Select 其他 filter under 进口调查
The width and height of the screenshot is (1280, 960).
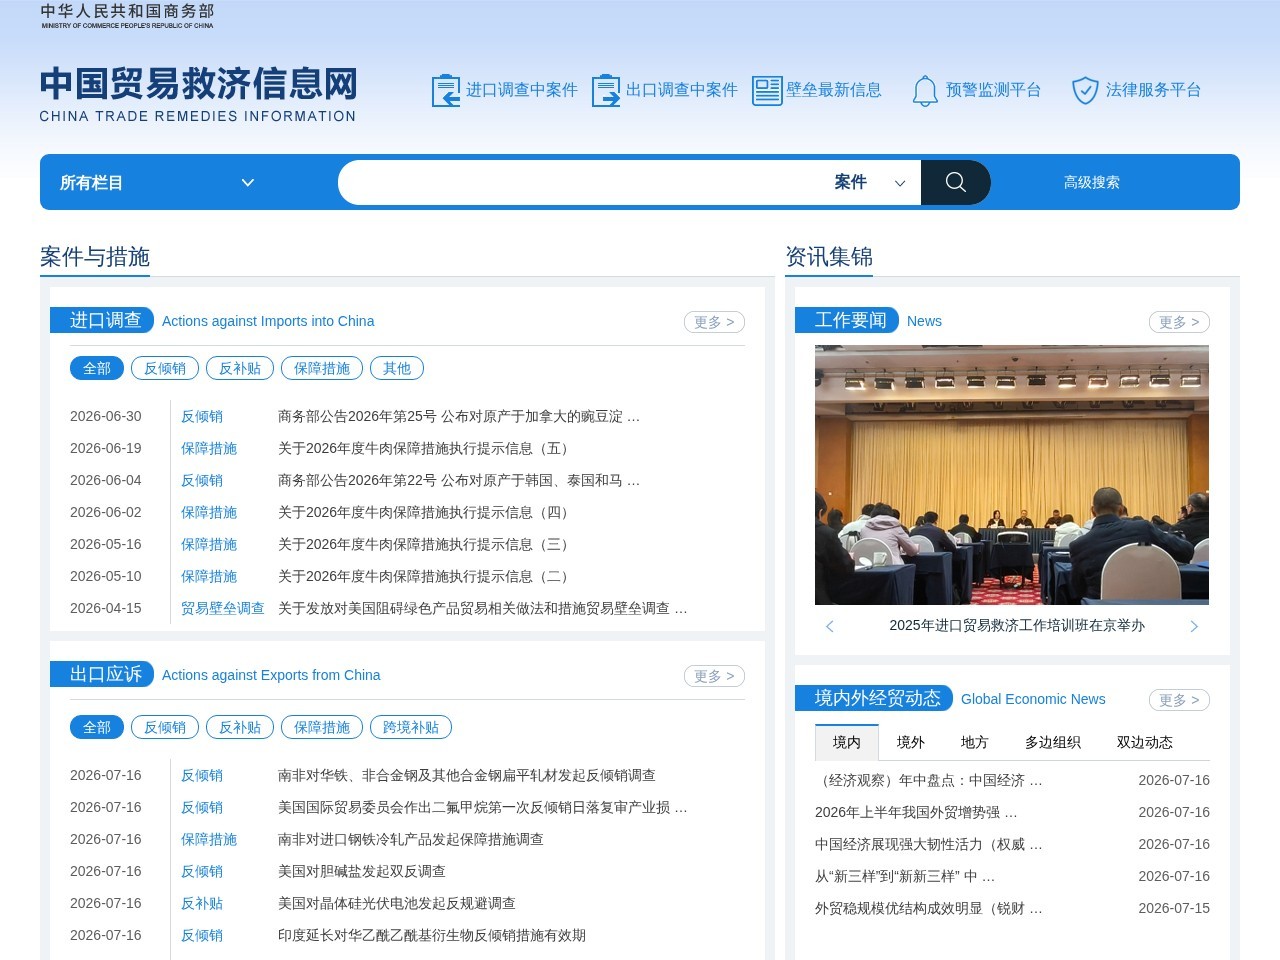pyautogui.click(x=397, y=368)
